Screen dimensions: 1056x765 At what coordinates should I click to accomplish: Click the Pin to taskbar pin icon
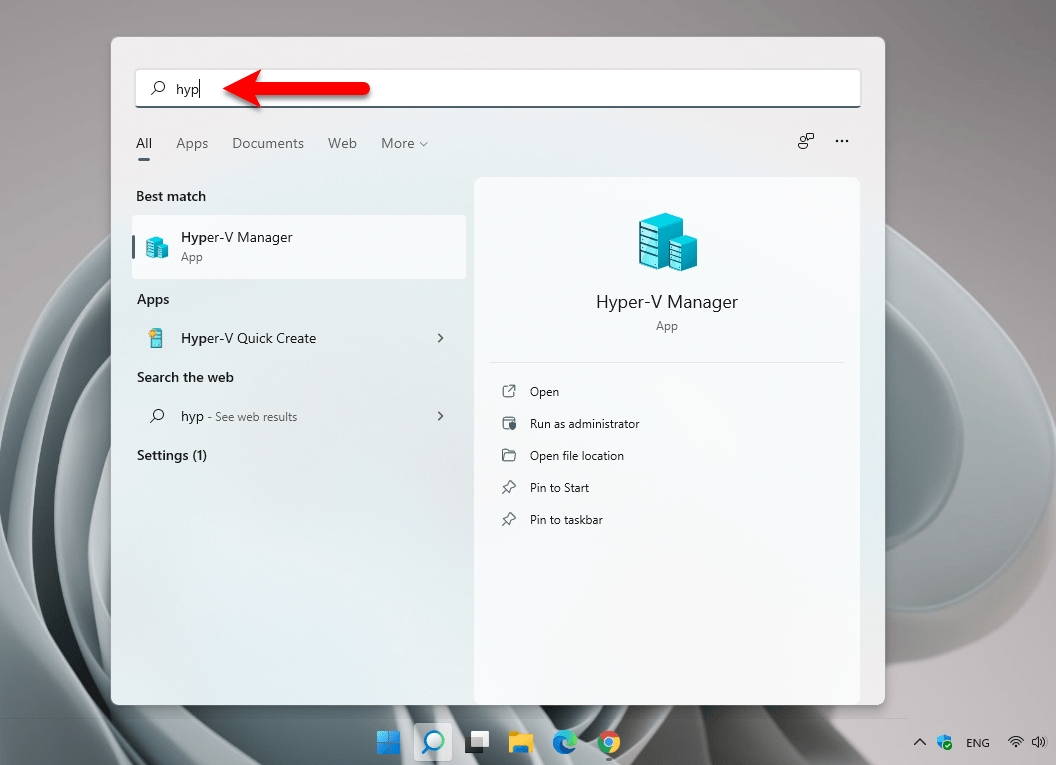click(x=509, y=520)
